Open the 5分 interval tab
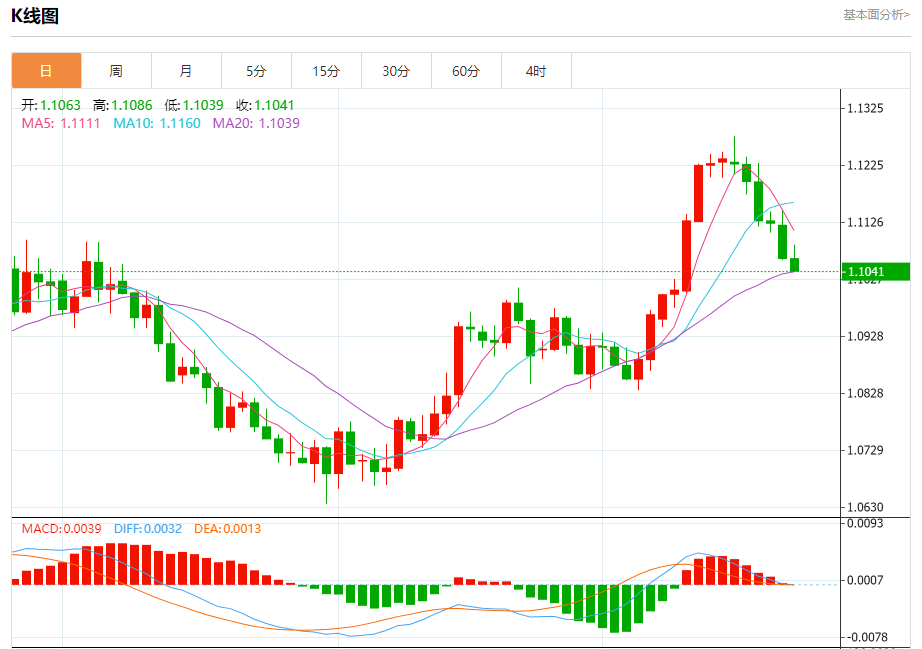Image resolution: width=922 pixels, height=649 pixels. click(256, 71)
